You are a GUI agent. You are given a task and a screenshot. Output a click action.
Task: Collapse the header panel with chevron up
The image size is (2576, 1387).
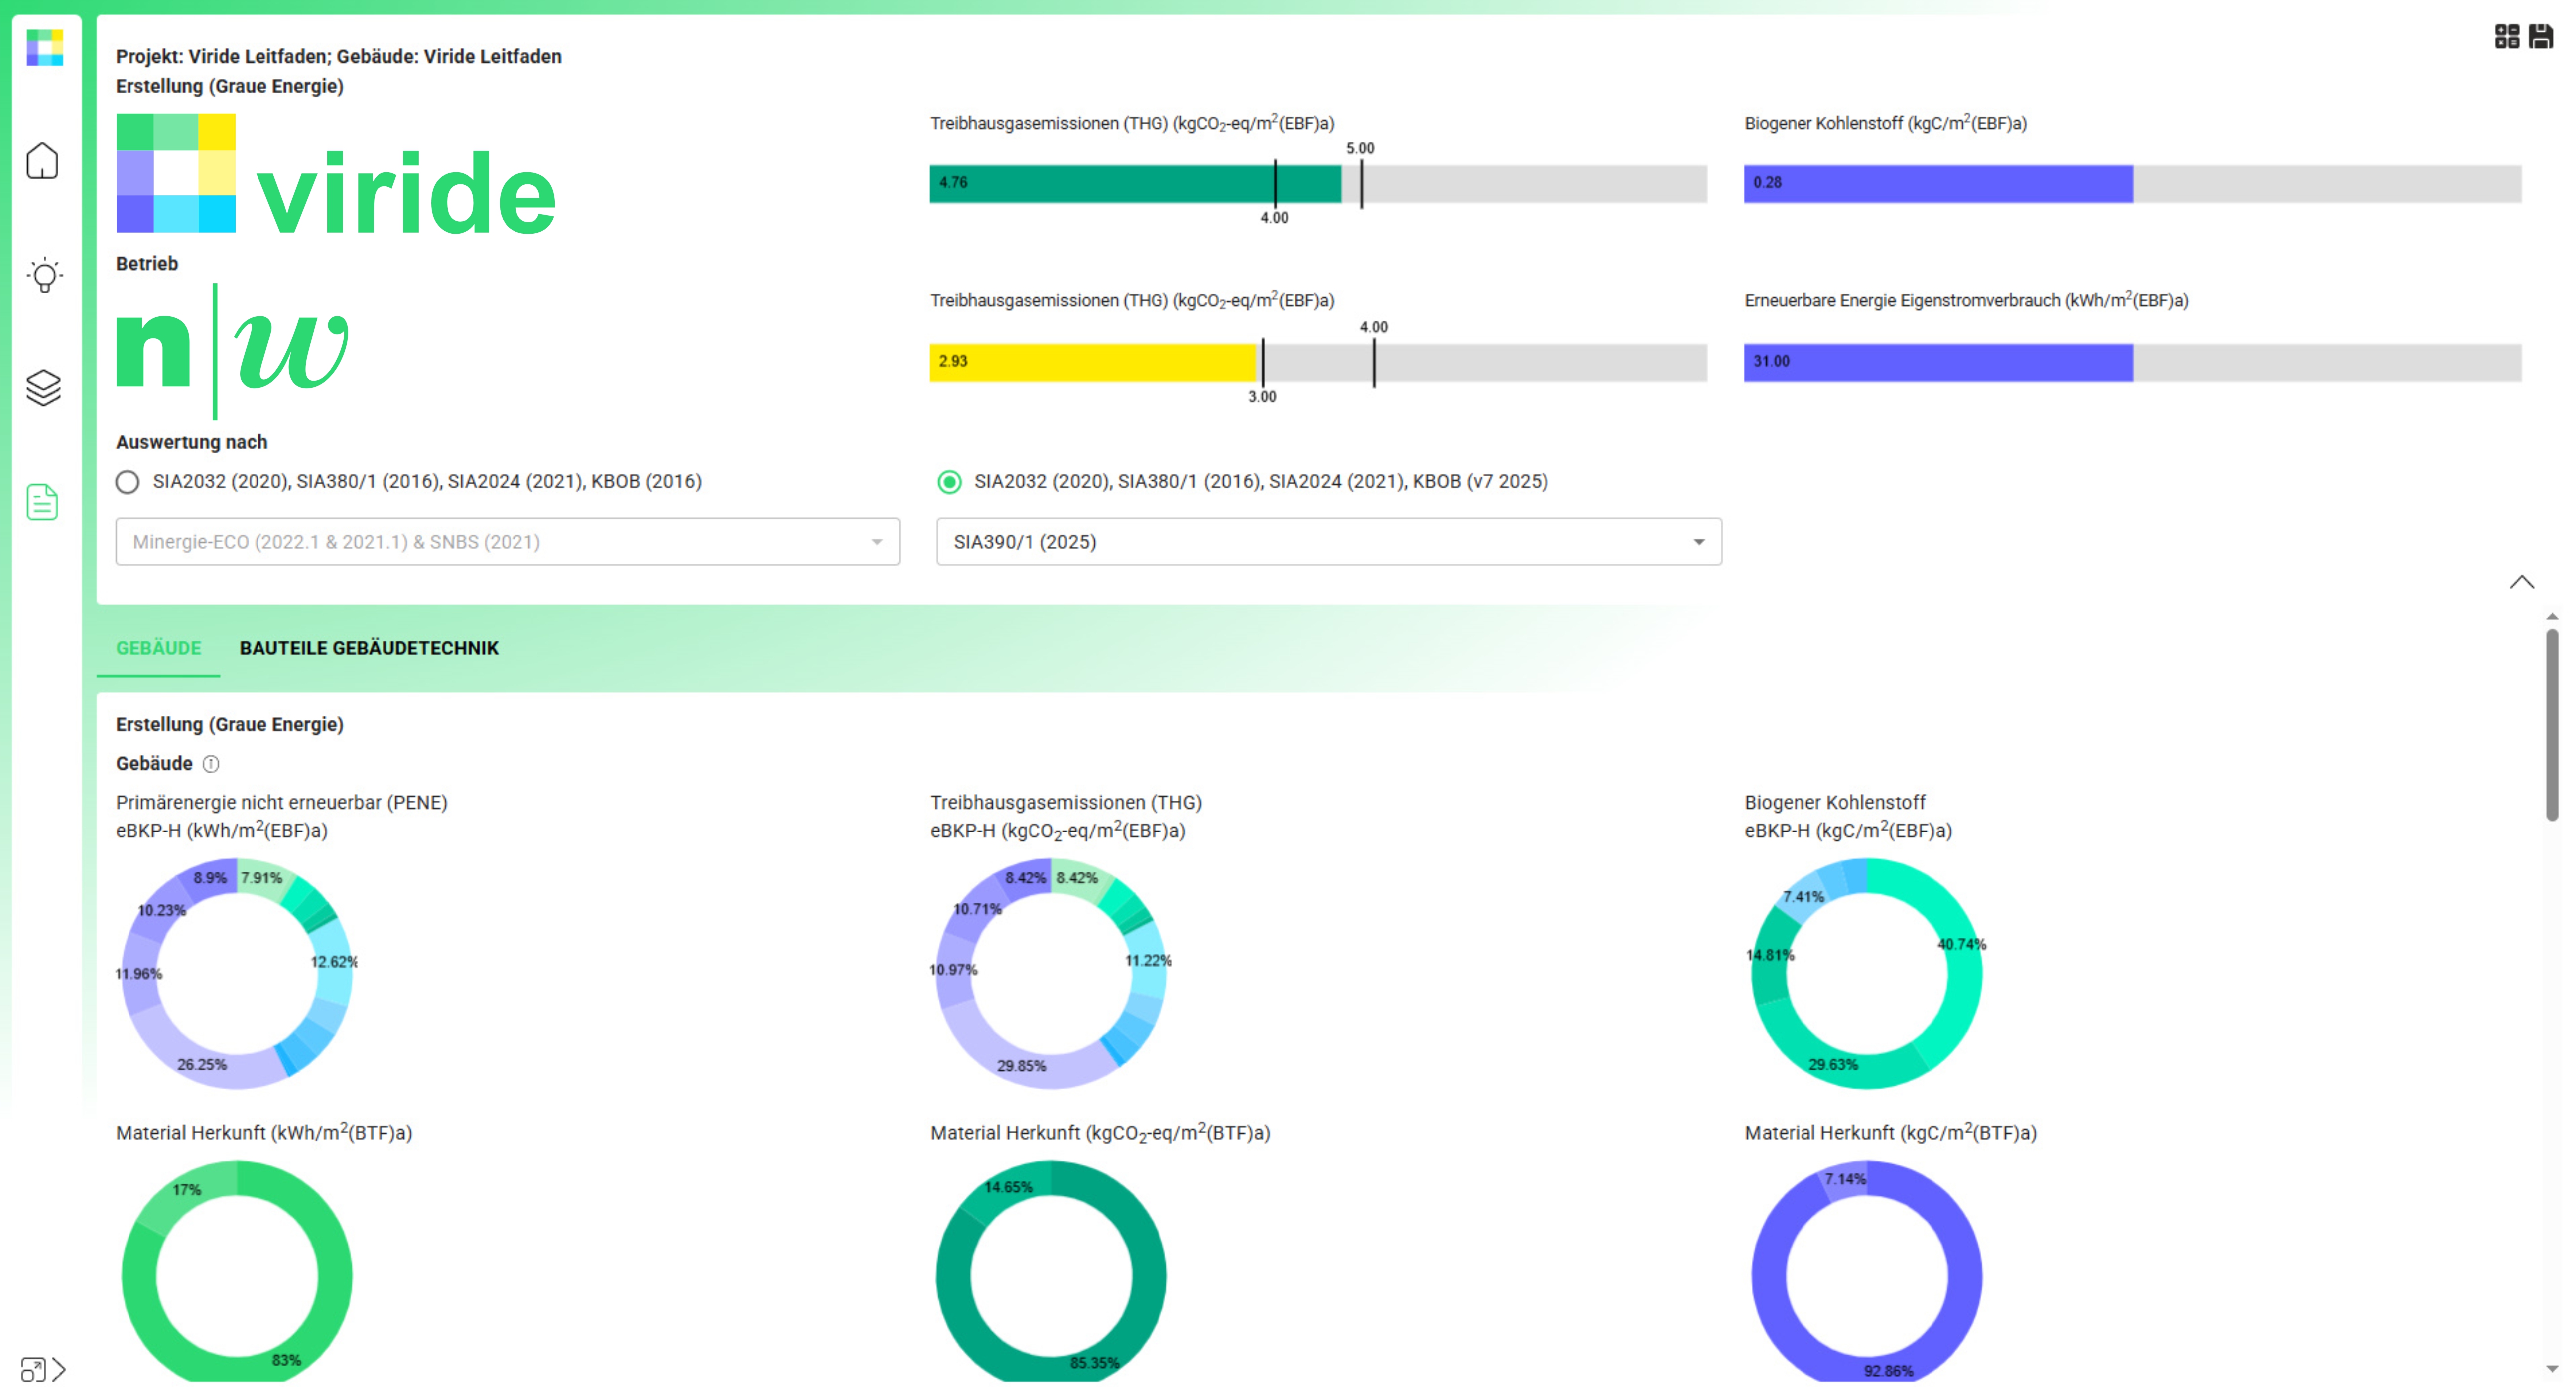point(2521,582)
